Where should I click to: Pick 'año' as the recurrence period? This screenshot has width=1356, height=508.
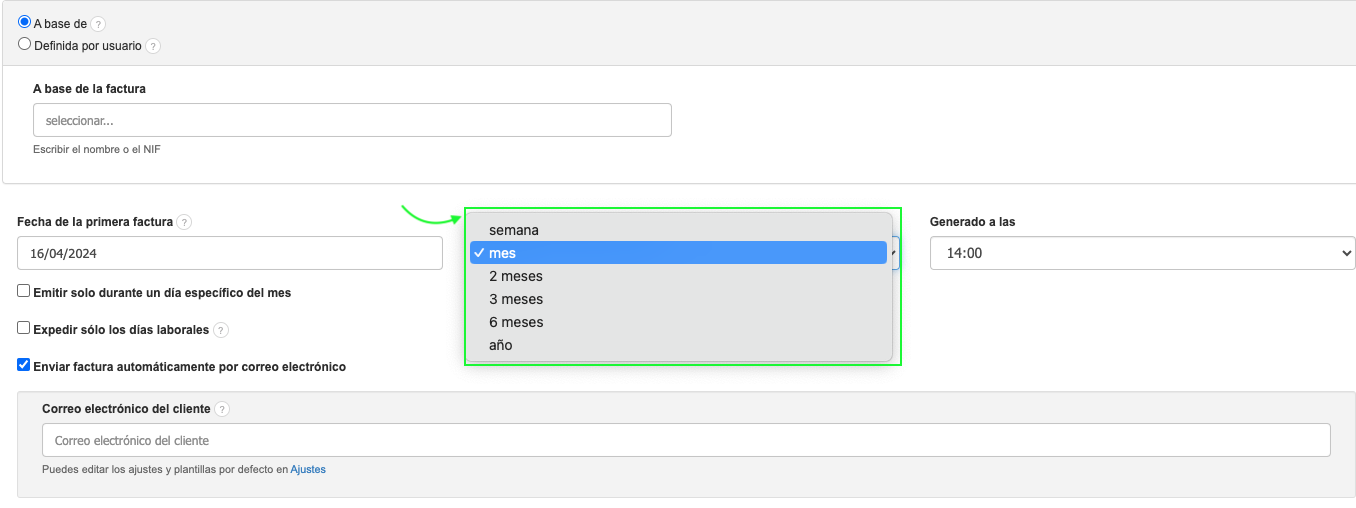501,345
